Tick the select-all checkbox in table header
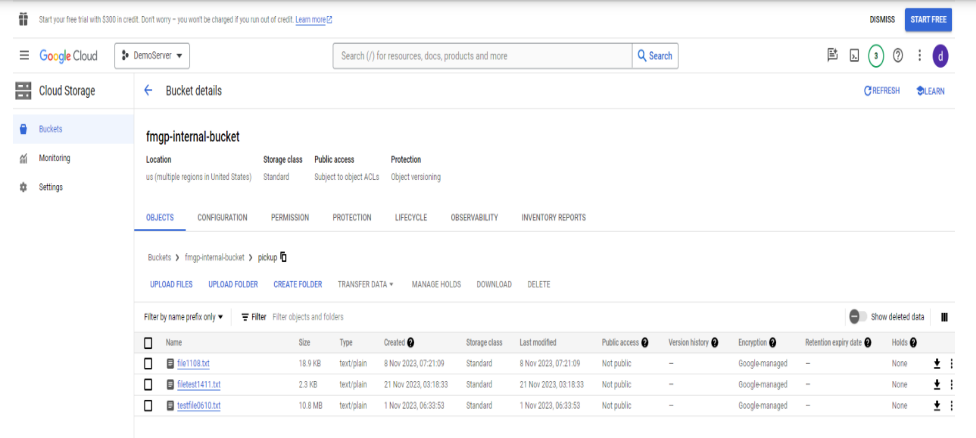The image size is (976, 438). pyautogui.click(x=149, y=343)
